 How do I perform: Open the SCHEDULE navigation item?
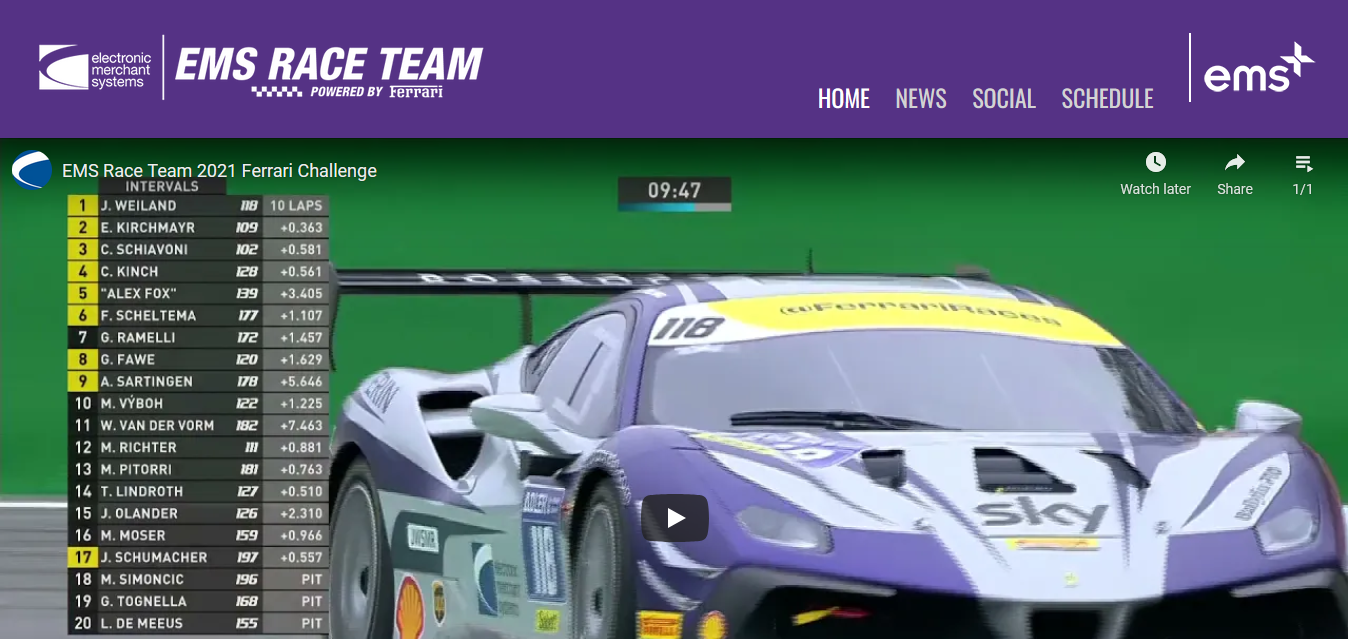tap(1107, 98)
